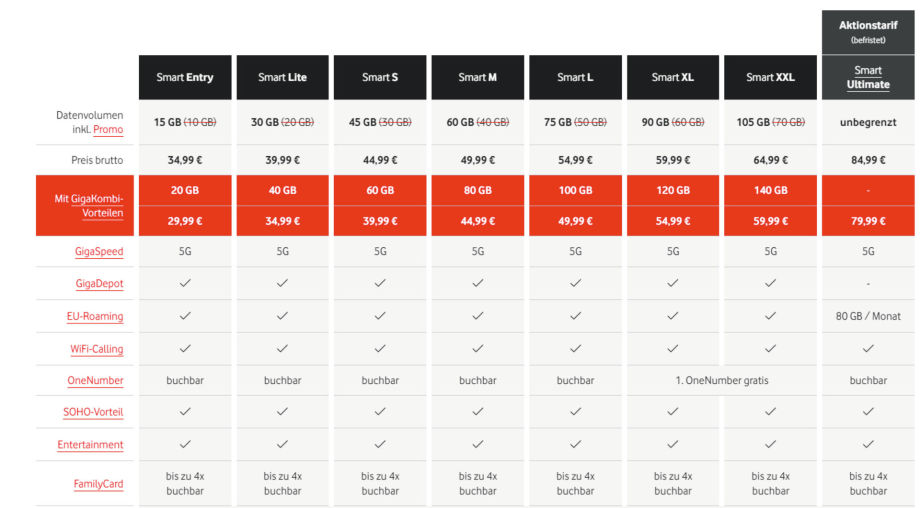Viewport: 920px width, 508px height.
Task: Click the OneNumber link
Action: click(95, 380)
